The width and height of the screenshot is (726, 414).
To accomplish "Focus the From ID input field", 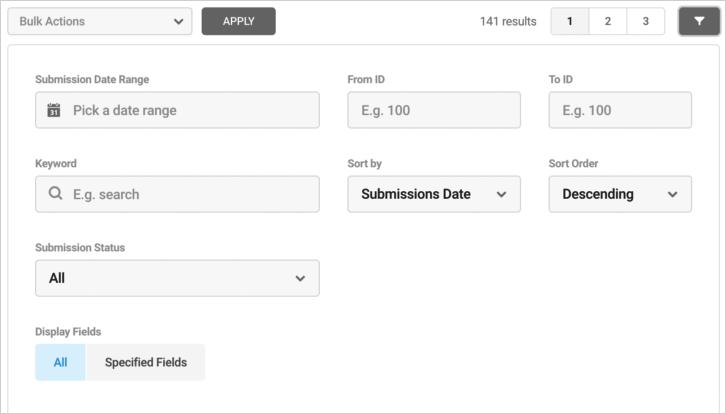I will pos(434,110).
